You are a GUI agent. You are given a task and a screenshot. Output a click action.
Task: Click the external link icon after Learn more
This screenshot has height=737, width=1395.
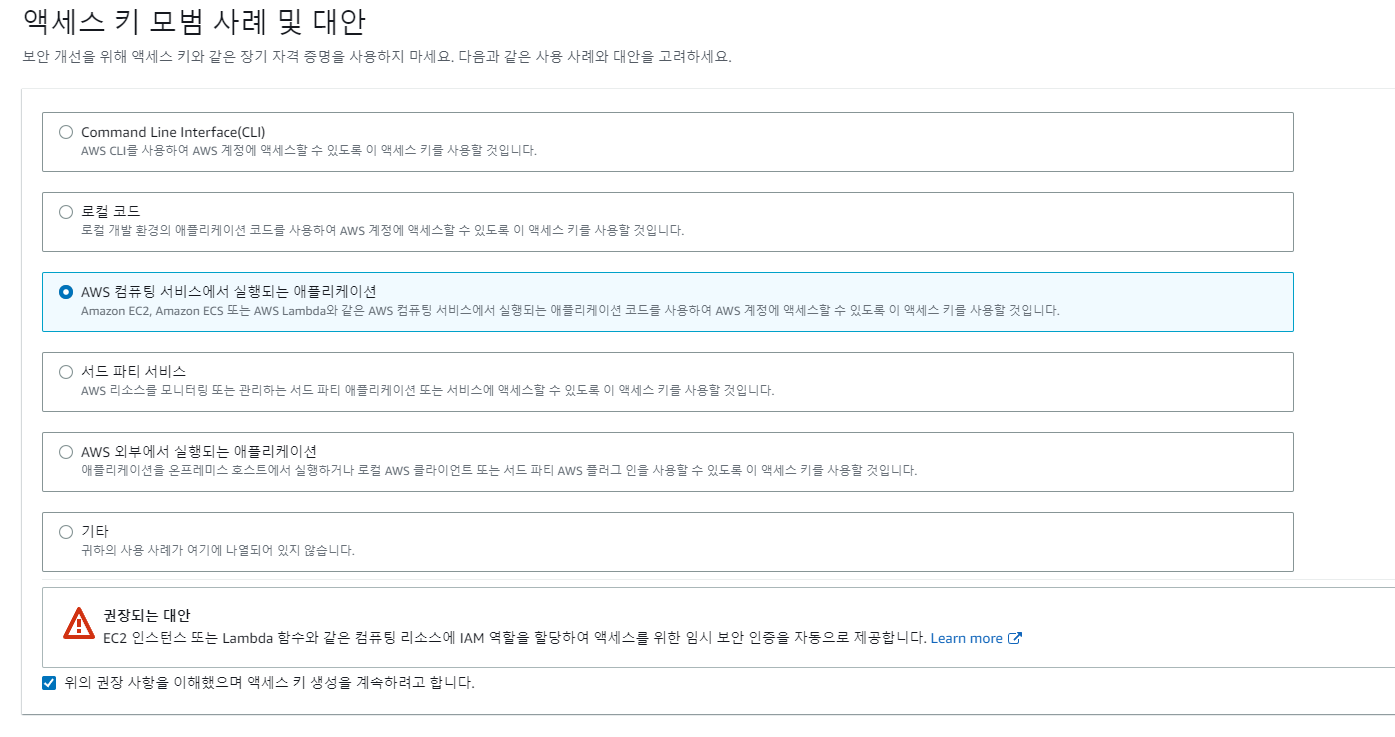pyautogui.click(x=1014, y=638)
